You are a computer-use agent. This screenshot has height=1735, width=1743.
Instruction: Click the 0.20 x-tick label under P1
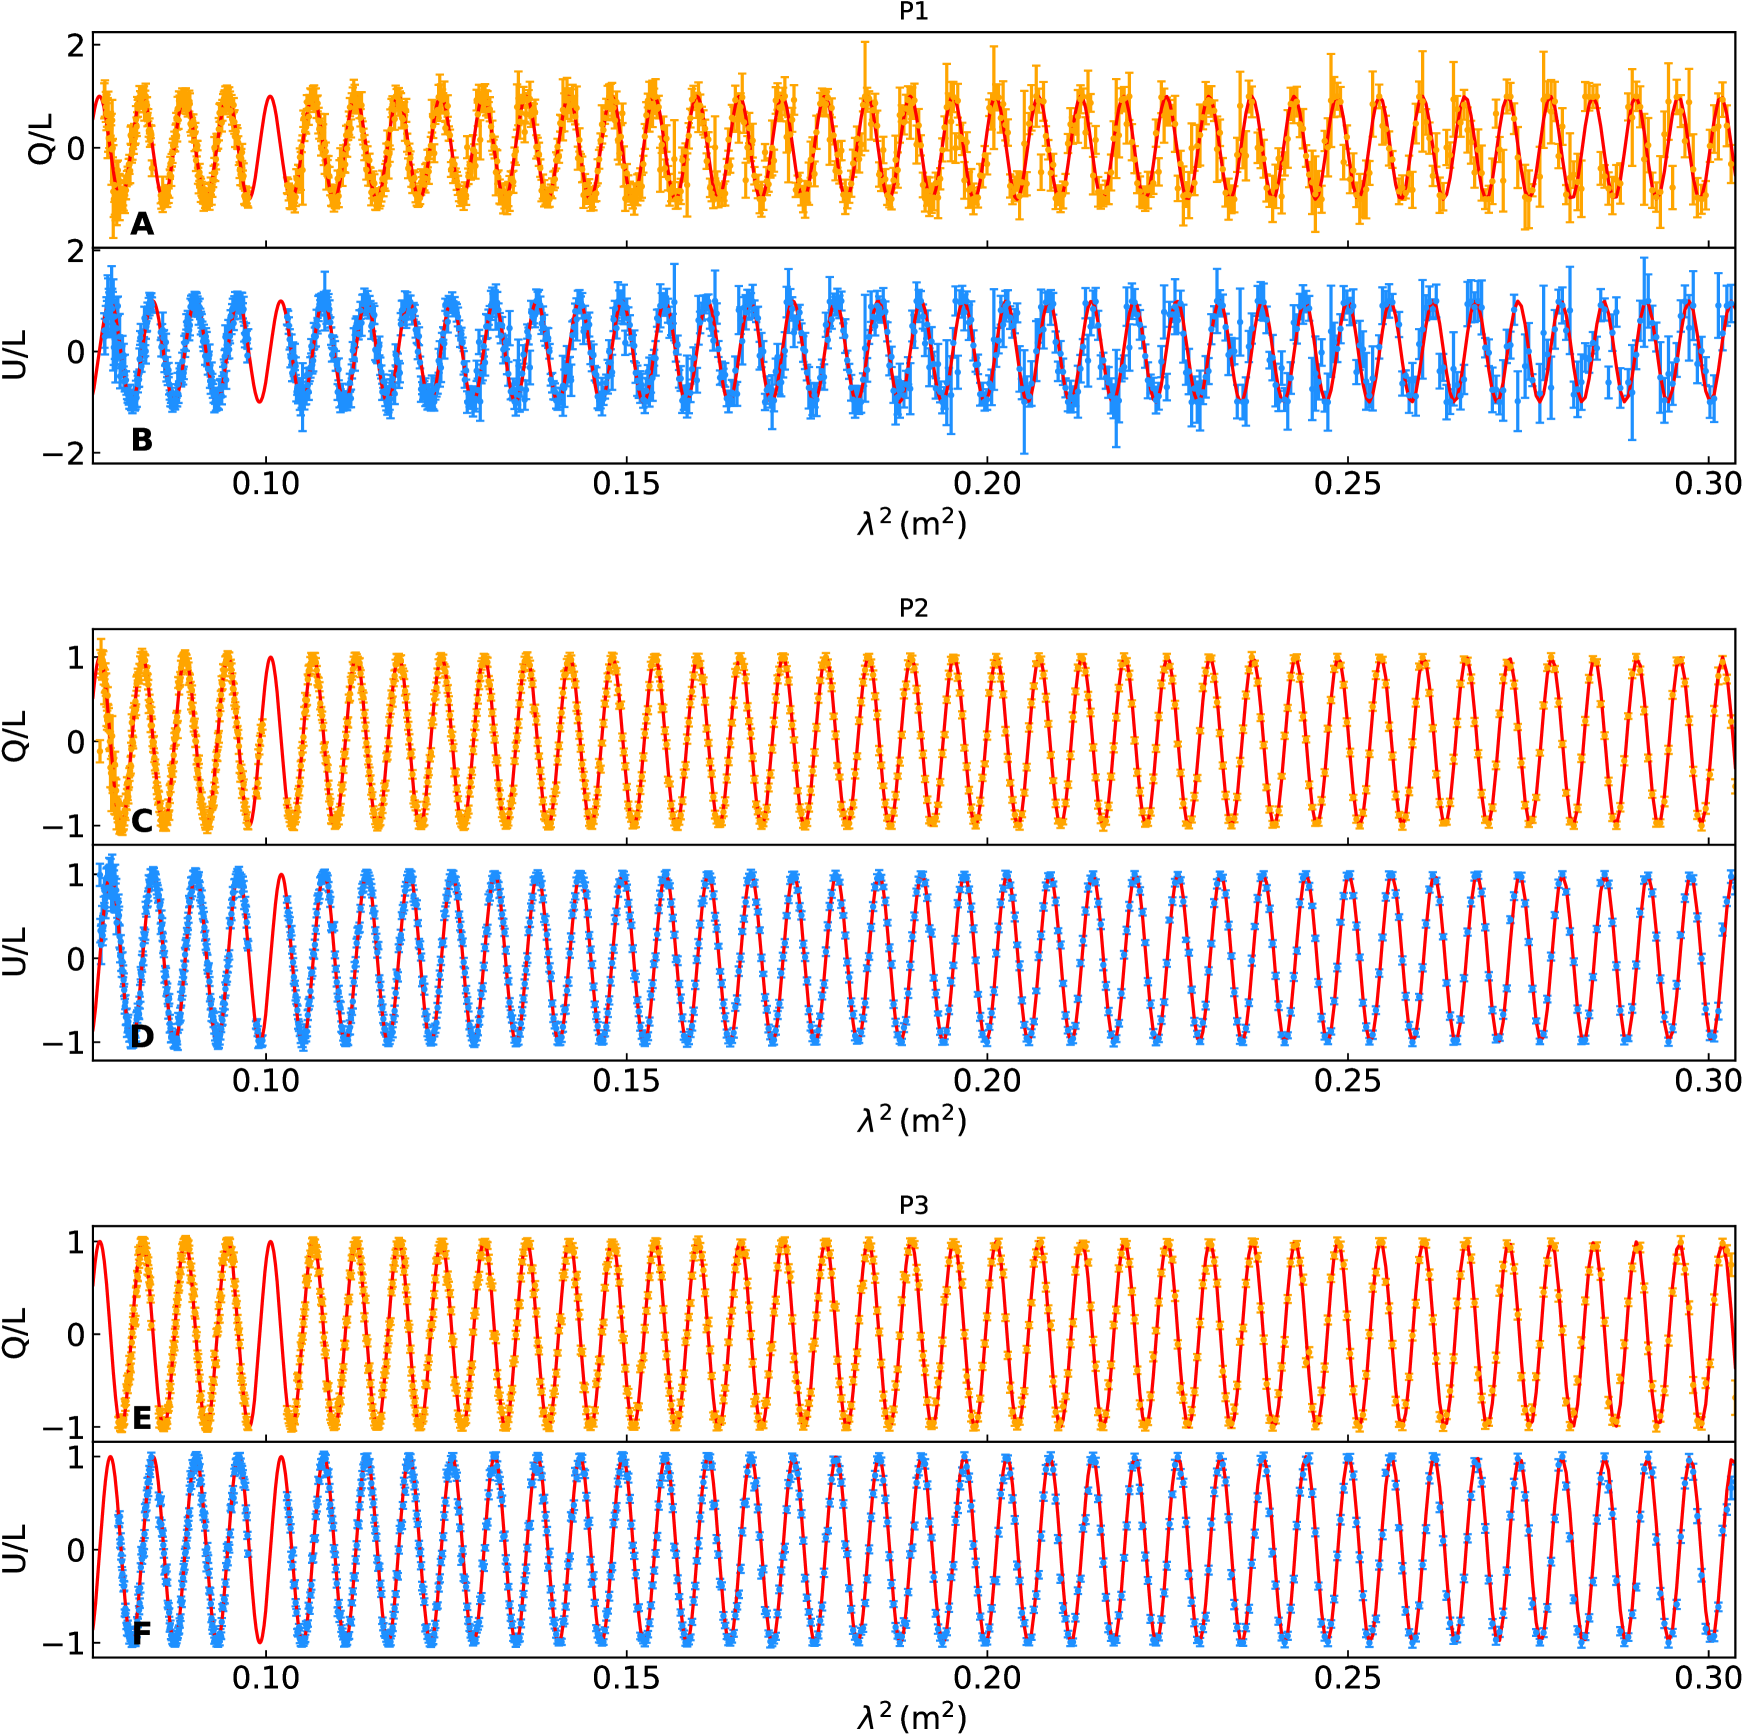(986, 484)
